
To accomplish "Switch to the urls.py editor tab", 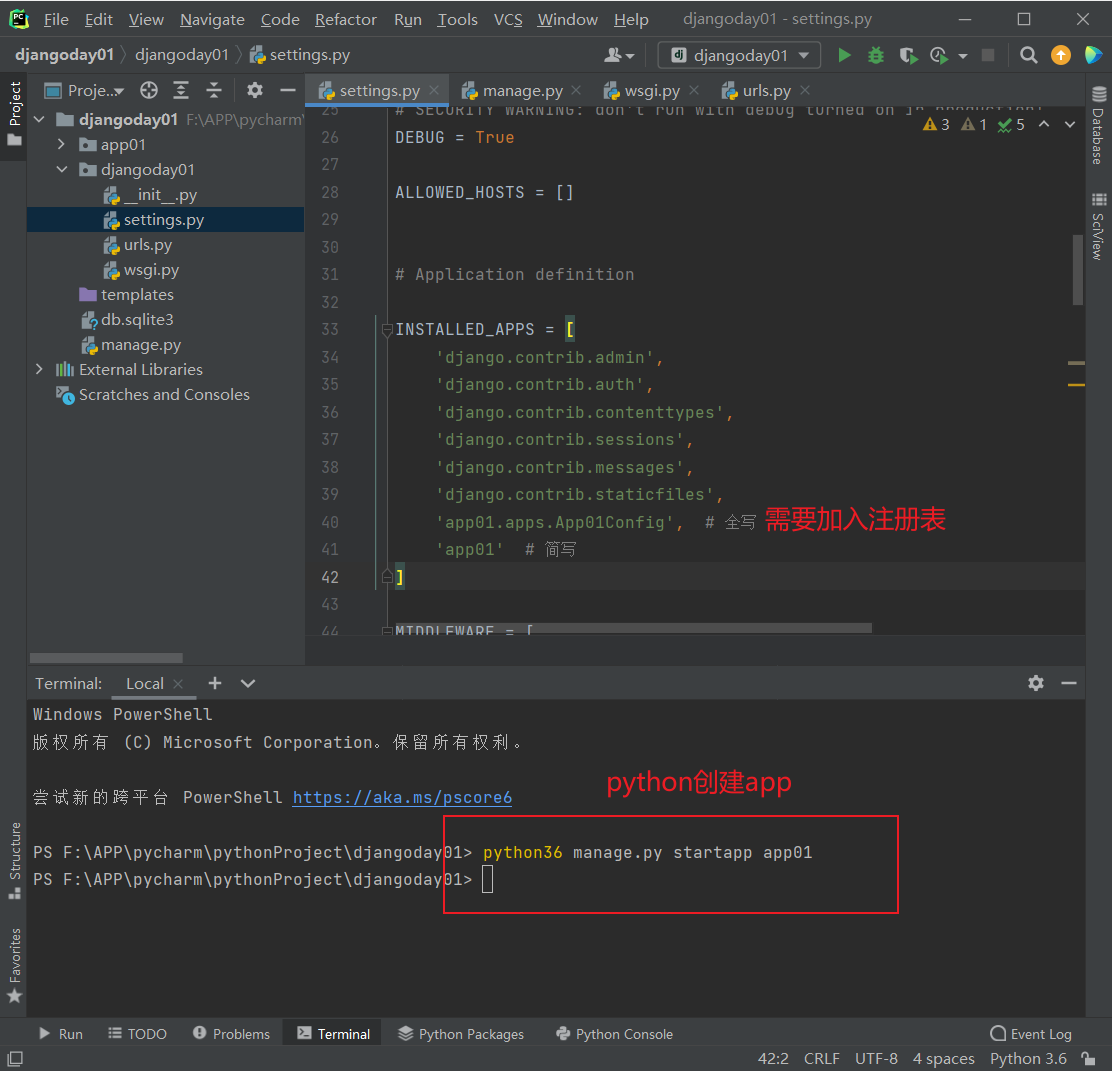I will 765,91.
